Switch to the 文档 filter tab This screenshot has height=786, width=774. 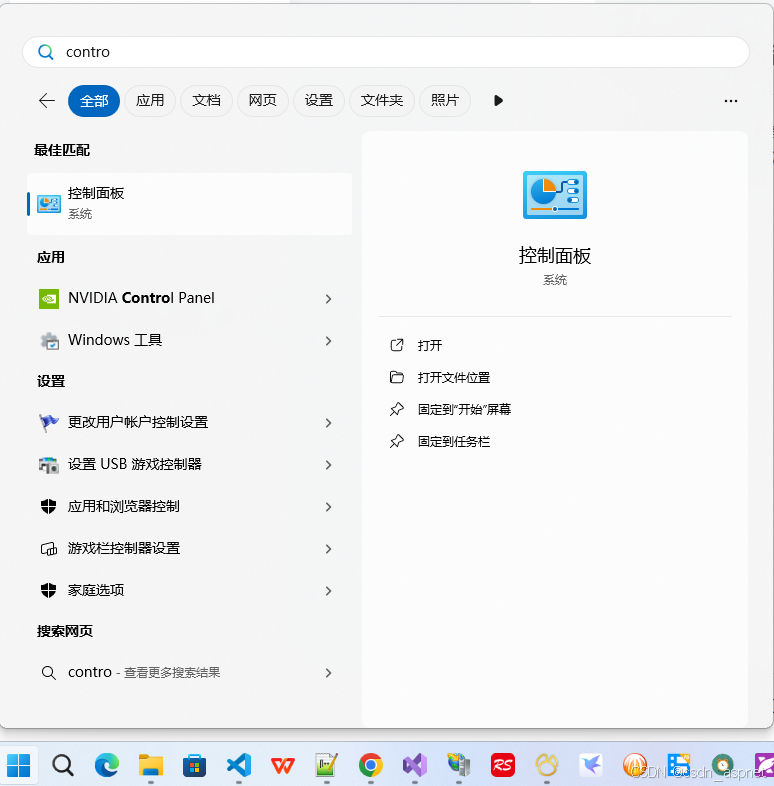point(206,101)
